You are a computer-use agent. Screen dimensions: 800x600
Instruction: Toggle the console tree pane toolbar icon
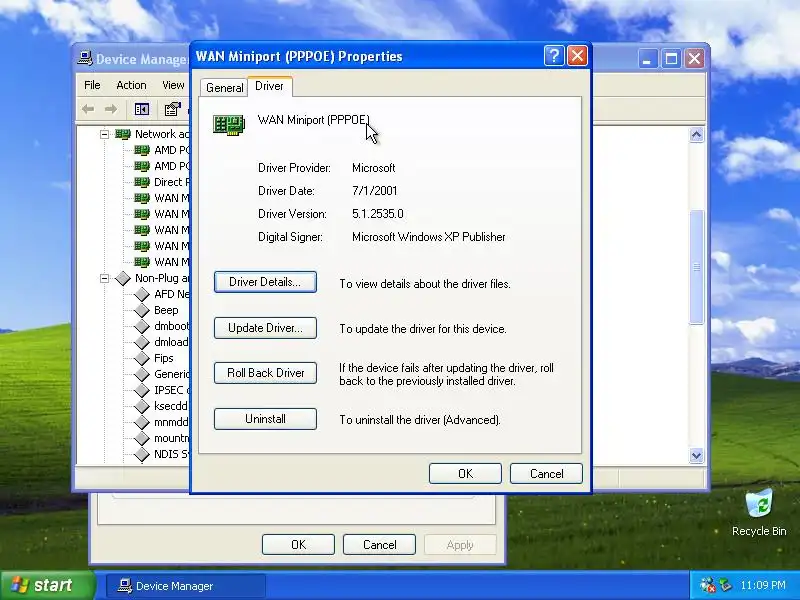tap(141, 109)
